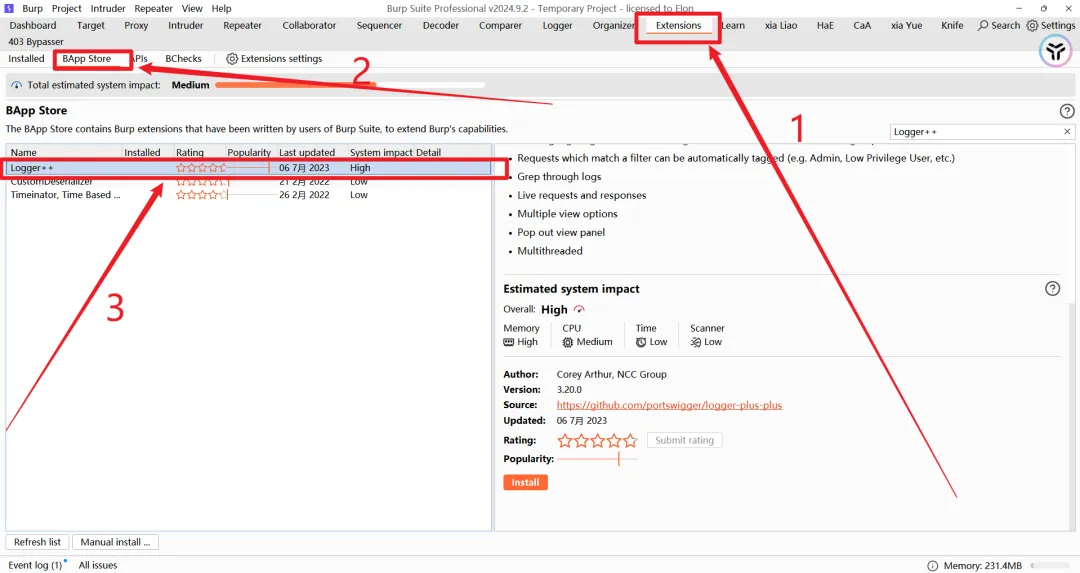This screenshot has height=573, width=1080.
Task: Click the Memory info icon in status bar
Action: pos(932,565)
